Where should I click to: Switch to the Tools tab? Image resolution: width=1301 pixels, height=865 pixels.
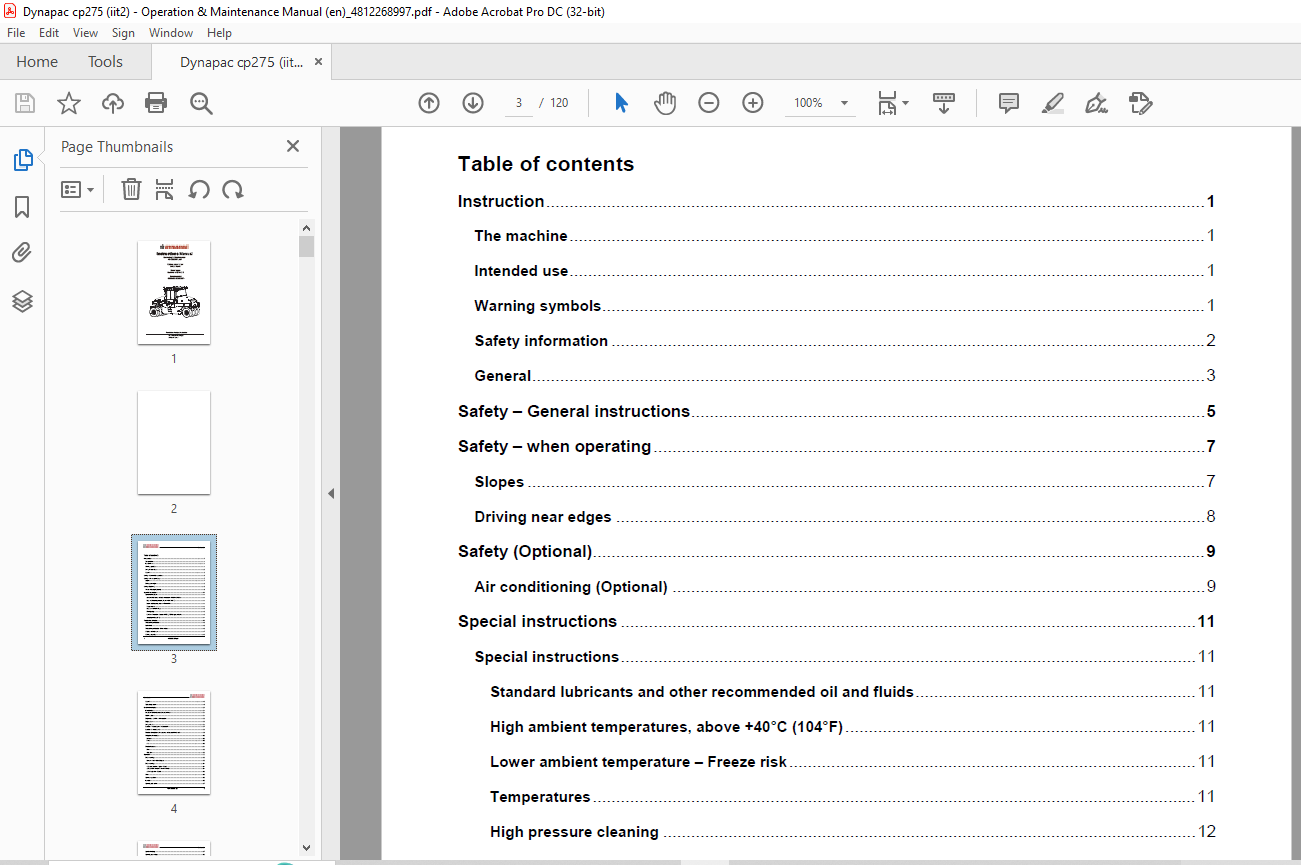pos(105,62)
